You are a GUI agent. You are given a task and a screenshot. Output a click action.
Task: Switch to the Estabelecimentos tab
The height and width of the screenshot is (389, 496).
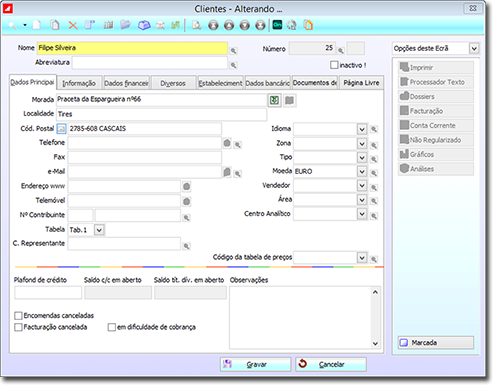[x=220, y=83]
